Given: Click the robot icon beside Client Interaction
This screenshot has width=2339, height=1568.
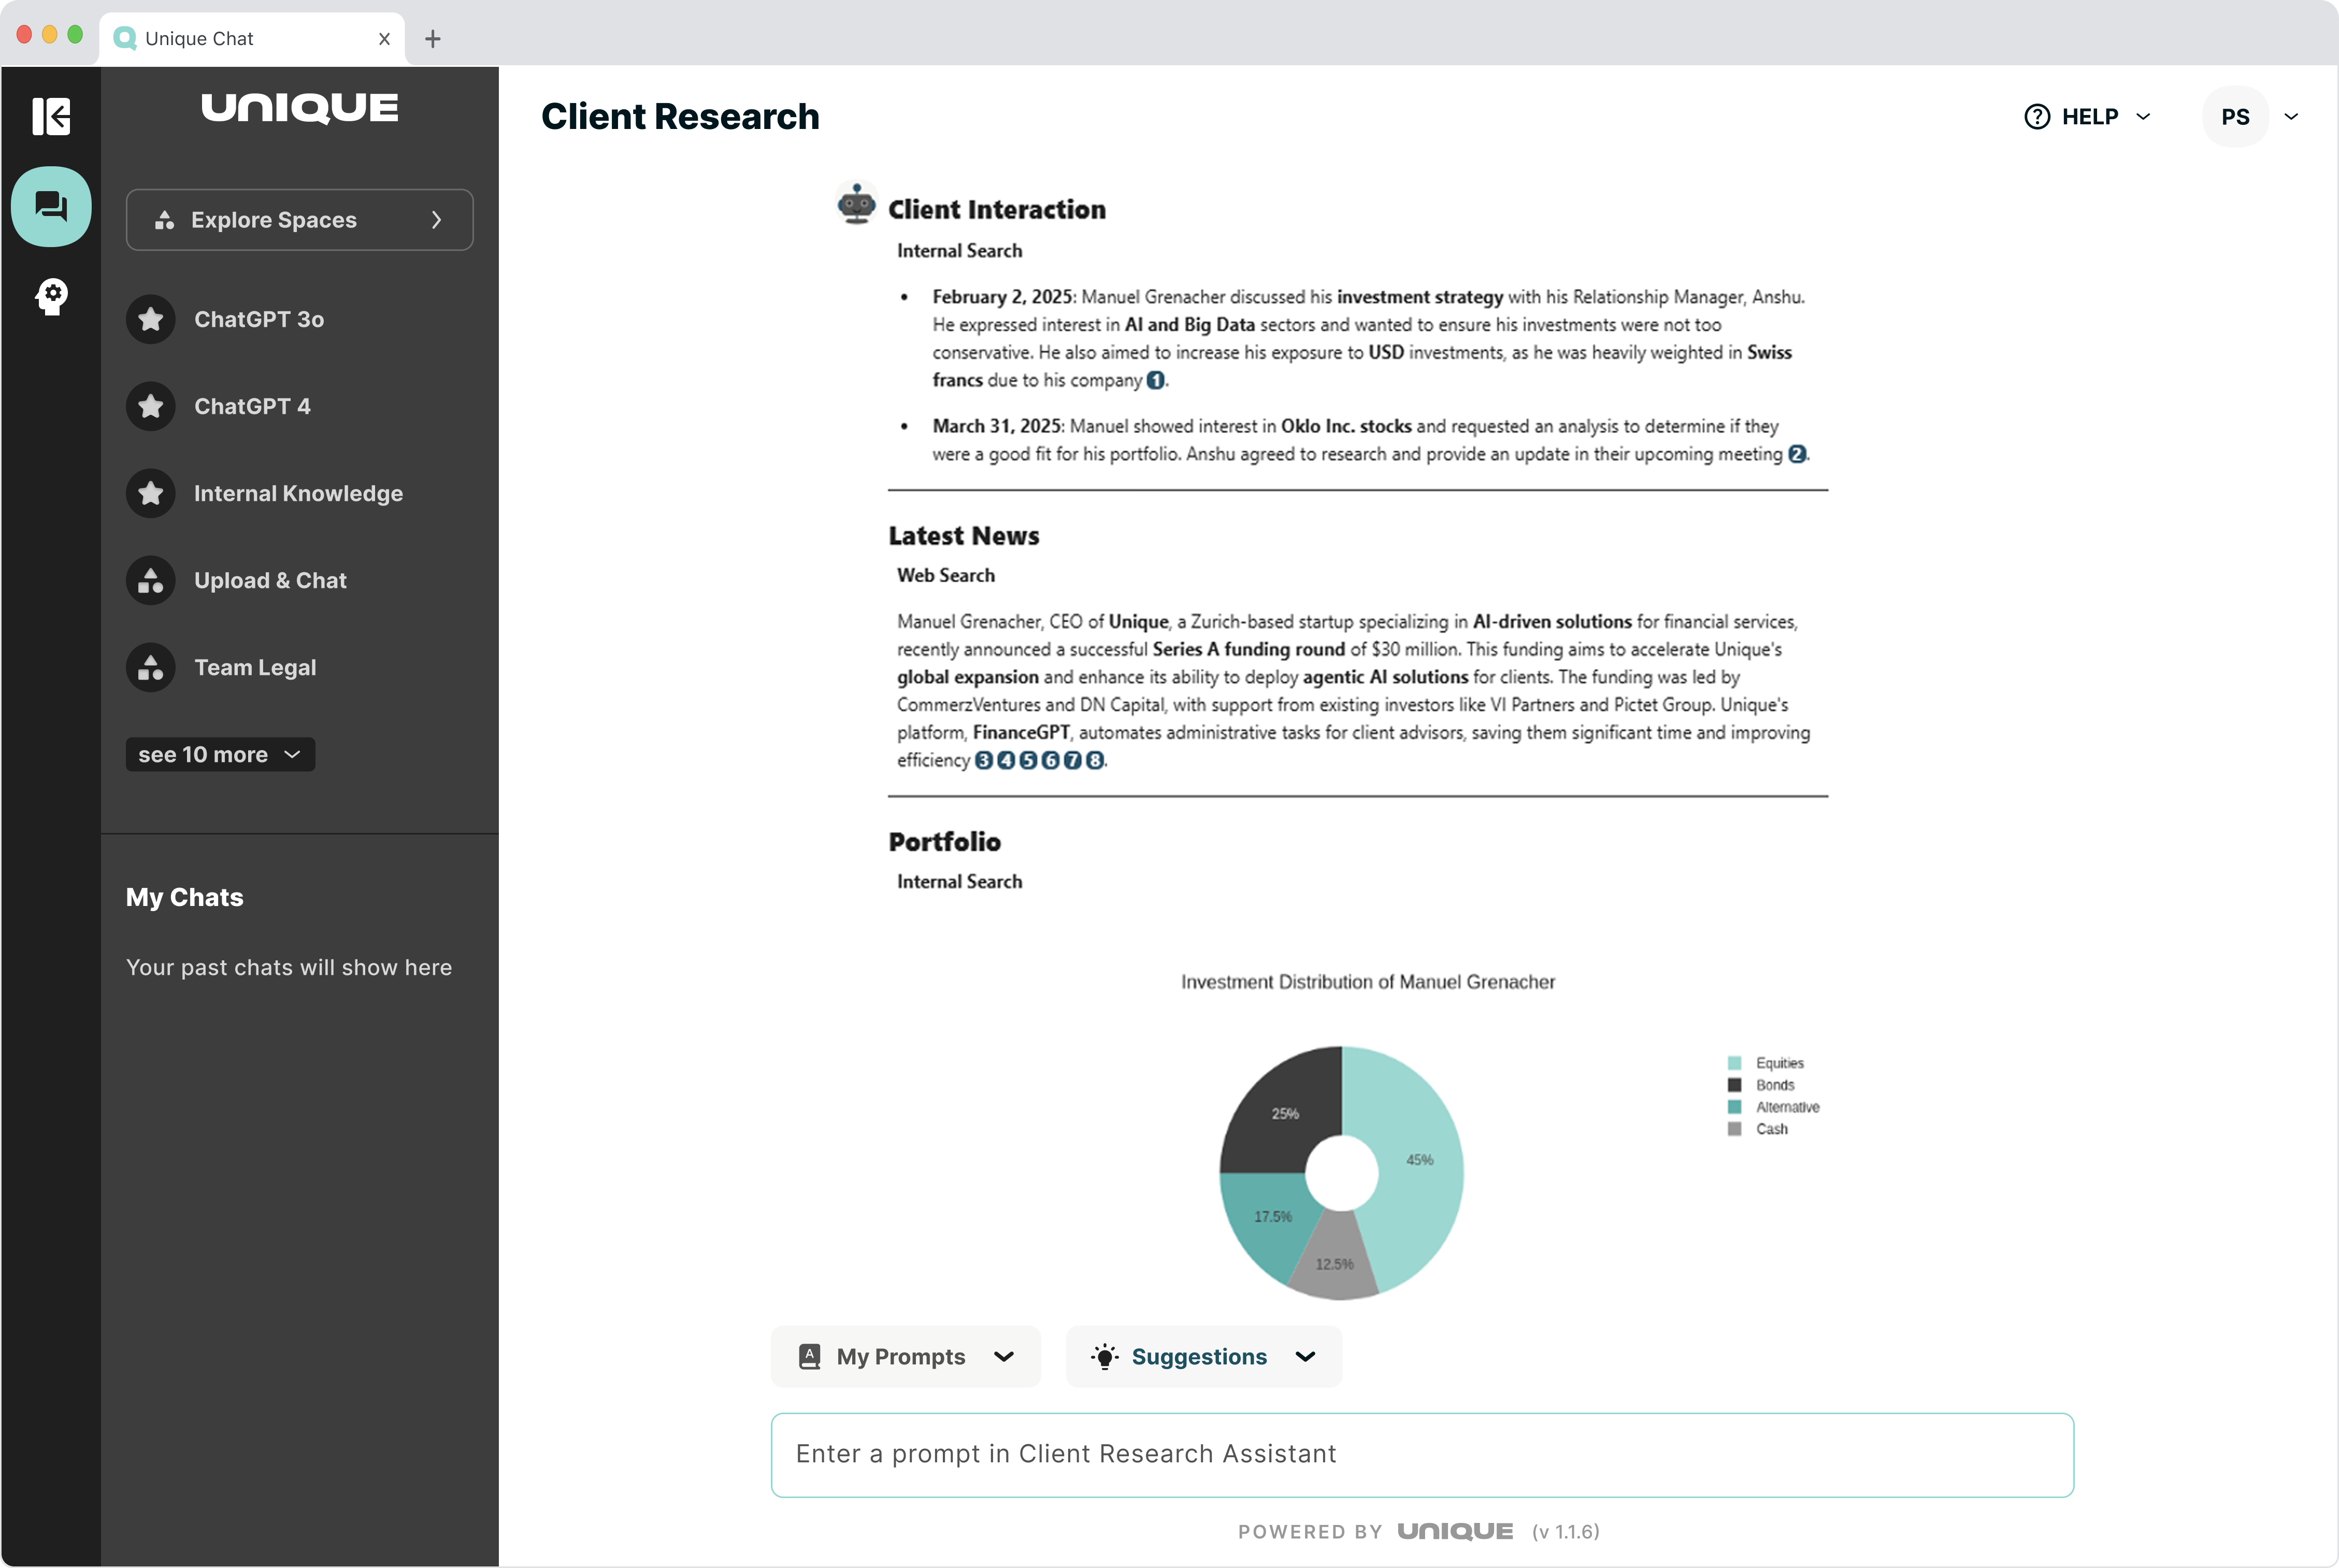Looking at the screenshot, I should tap(856, 203).
